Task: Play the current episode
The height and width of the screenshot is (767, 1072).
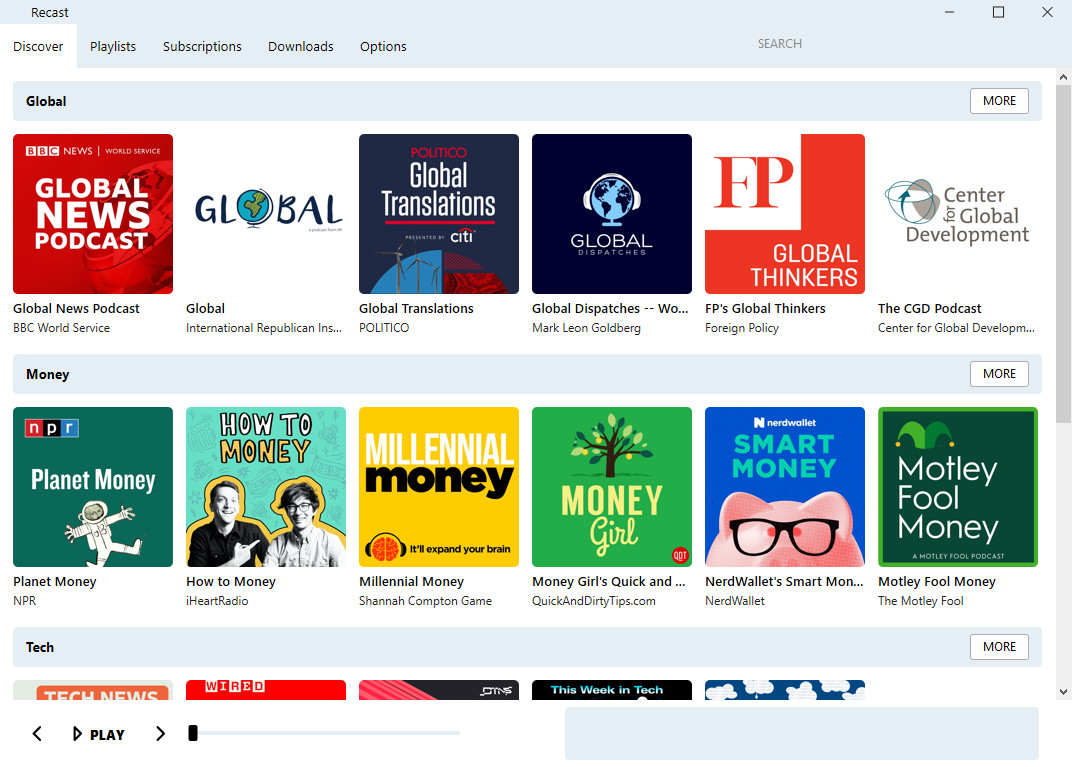Action: pyautogui.click(x=98, y=734)
